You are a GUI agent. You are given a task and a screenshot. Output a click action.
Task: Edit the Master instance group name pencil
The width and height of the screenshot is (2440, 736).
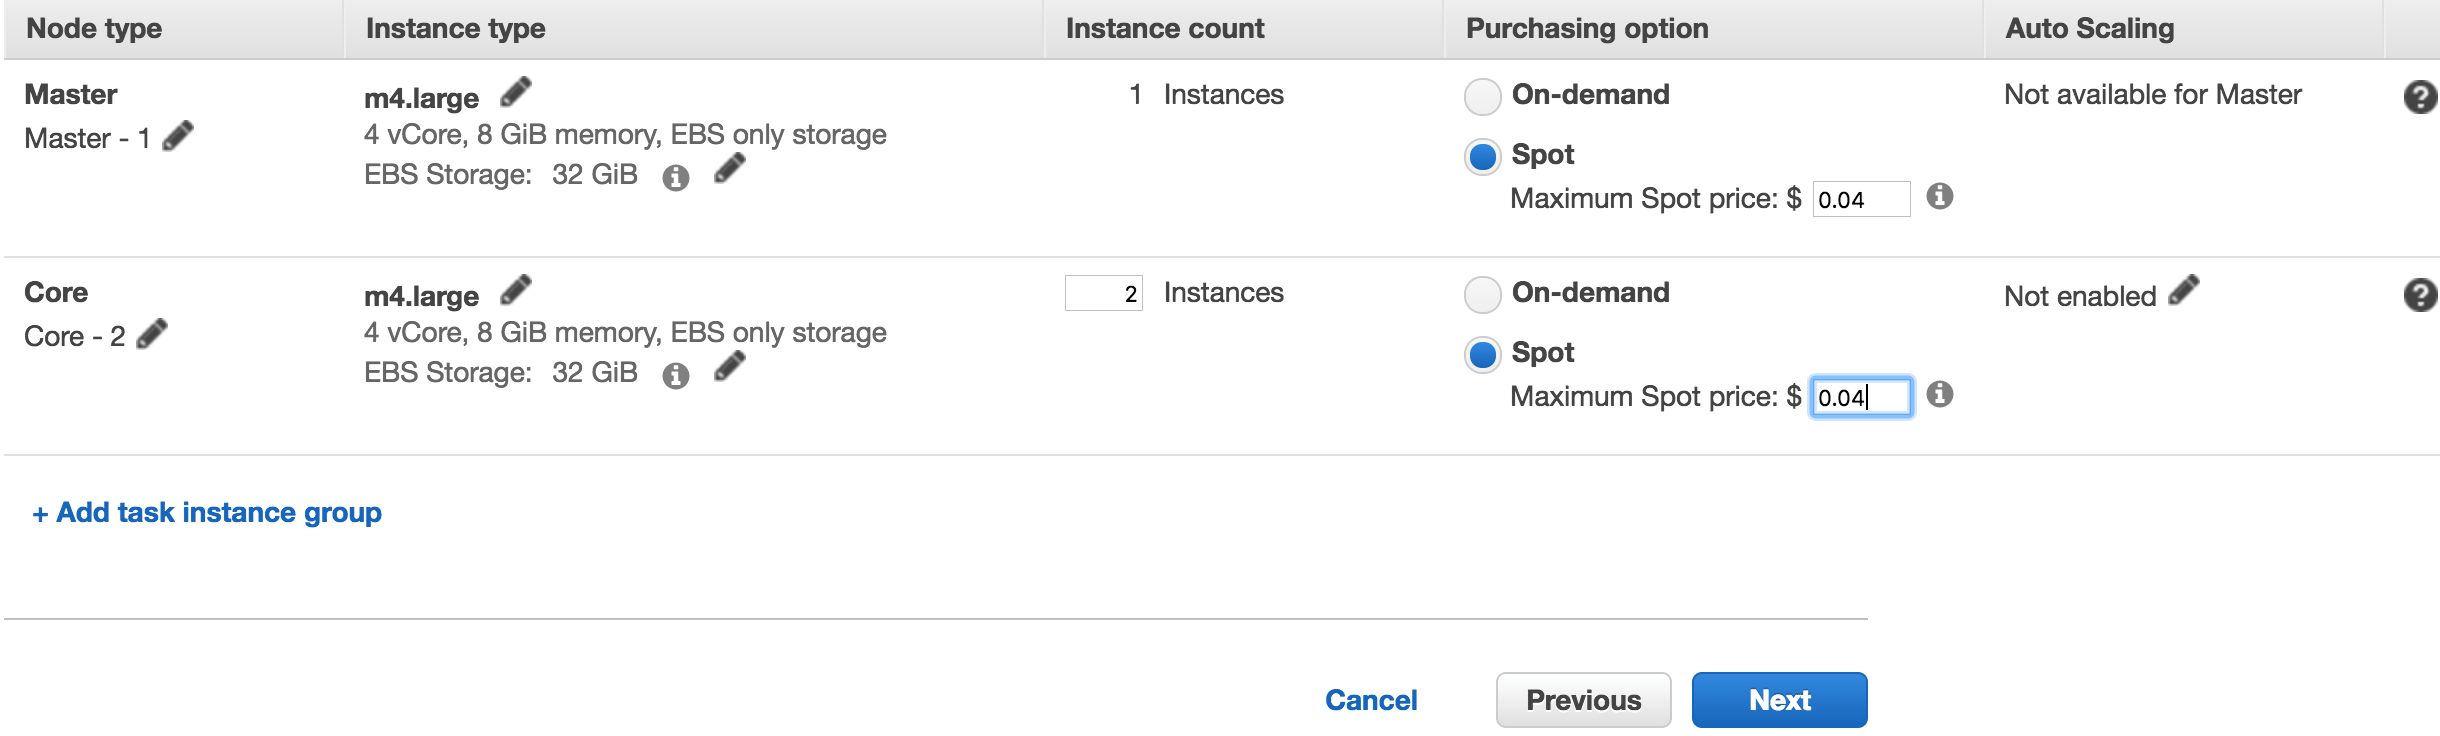click(x=178, y=135)
